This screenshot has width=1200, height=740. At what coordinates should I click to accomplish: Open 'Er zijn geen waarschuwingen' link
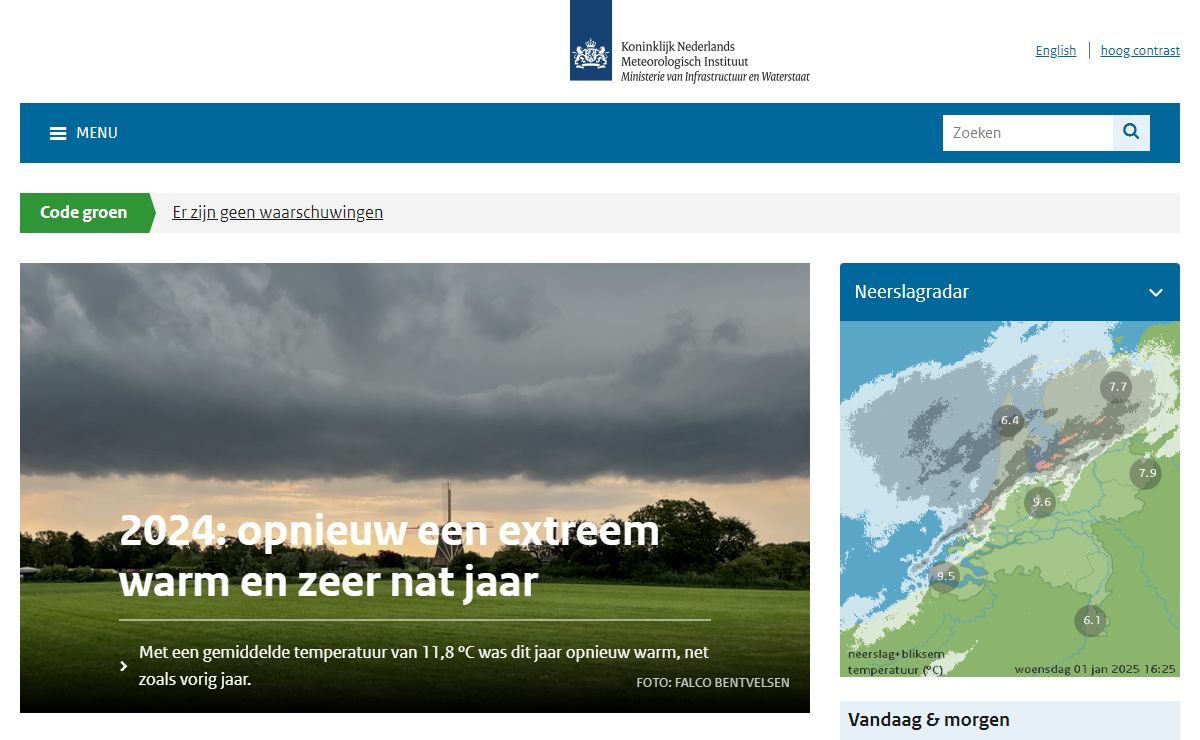pos(278,212)
